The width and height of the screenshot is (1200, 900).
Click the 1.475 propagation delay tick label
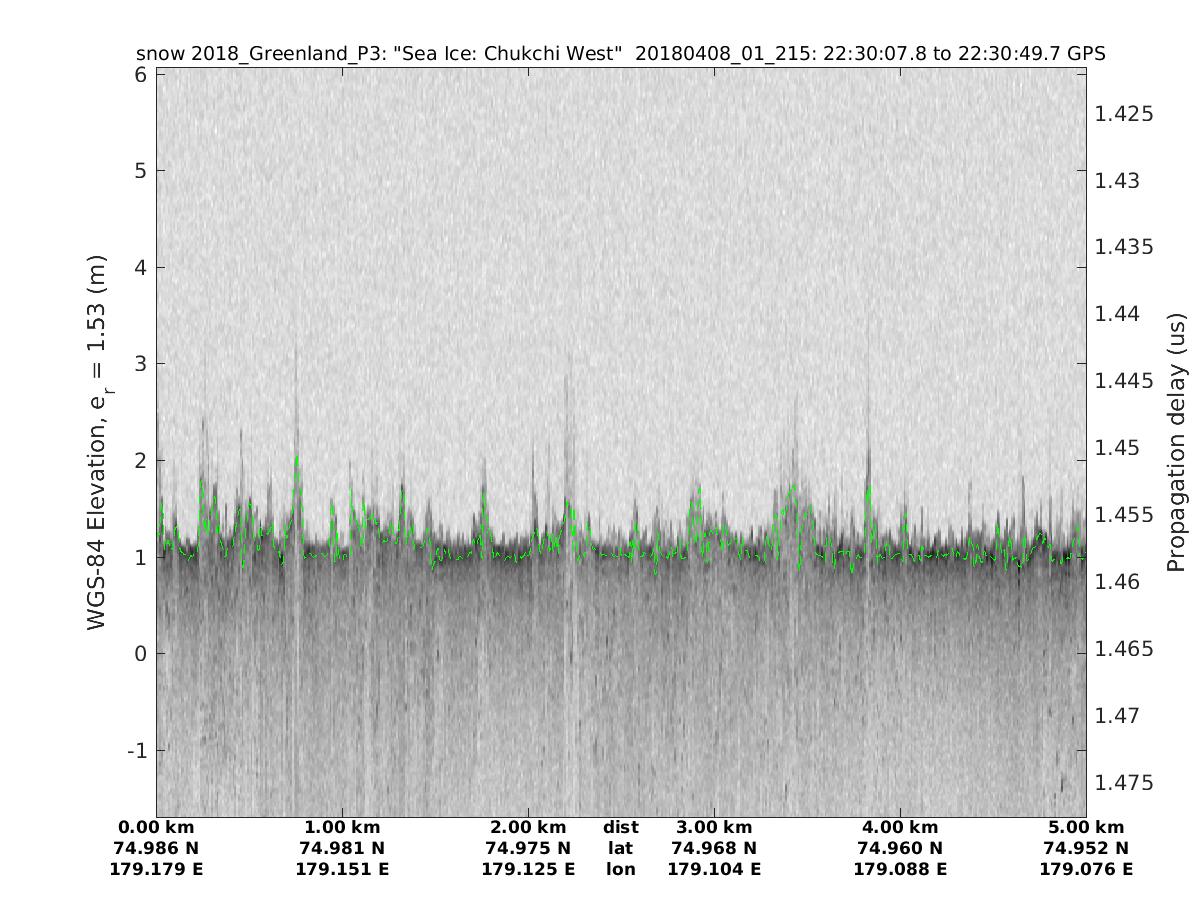click(1125, 782)
